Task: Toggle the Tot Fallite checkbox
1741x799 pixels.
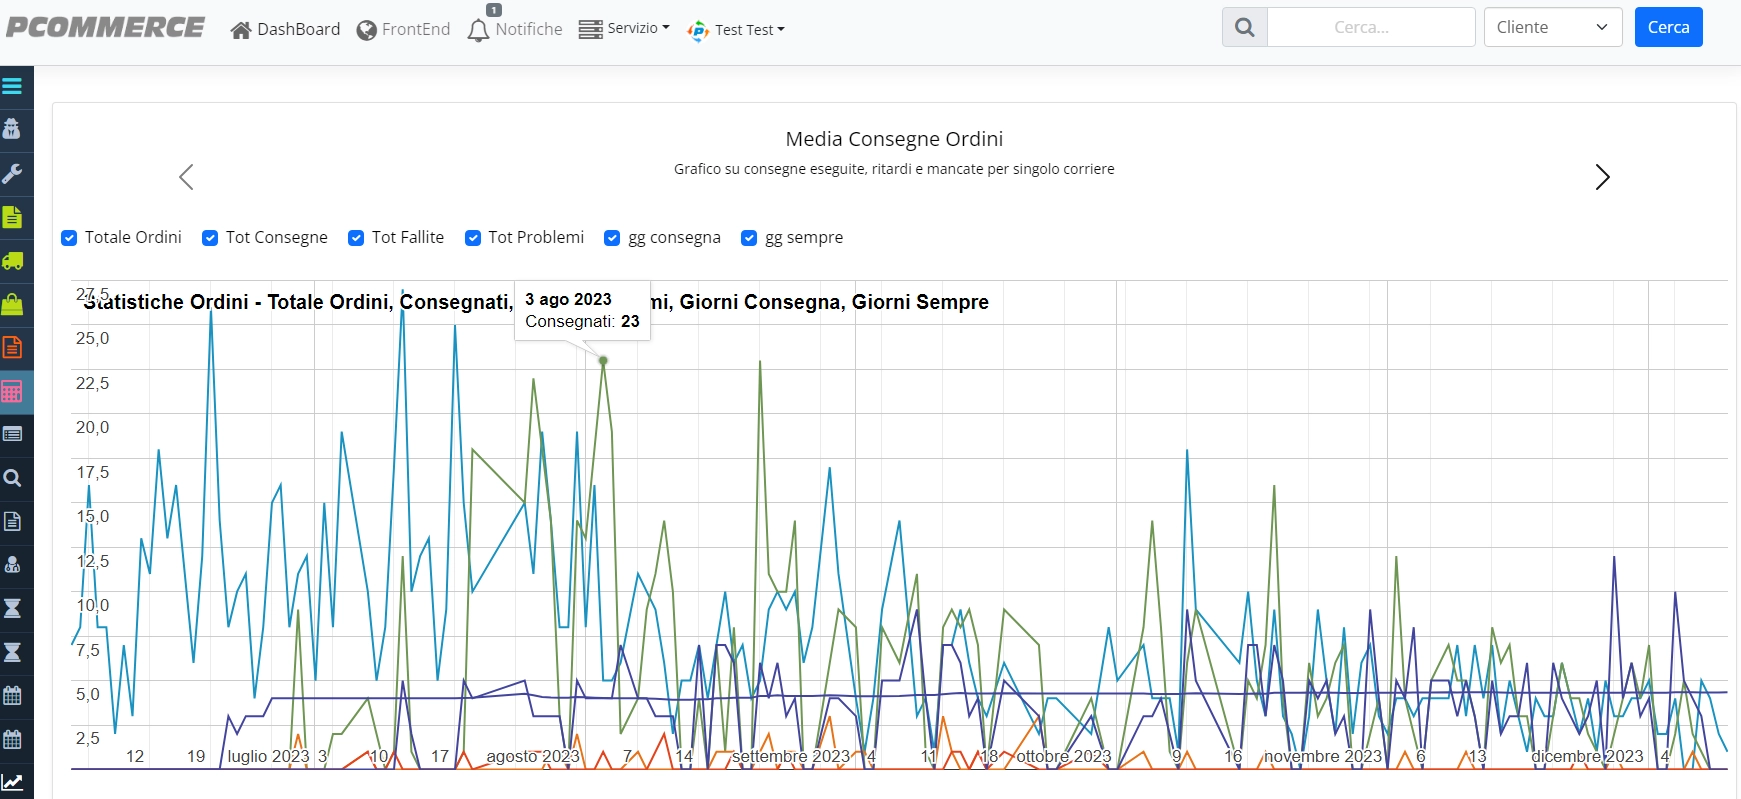Action: [x=356, y=238]
